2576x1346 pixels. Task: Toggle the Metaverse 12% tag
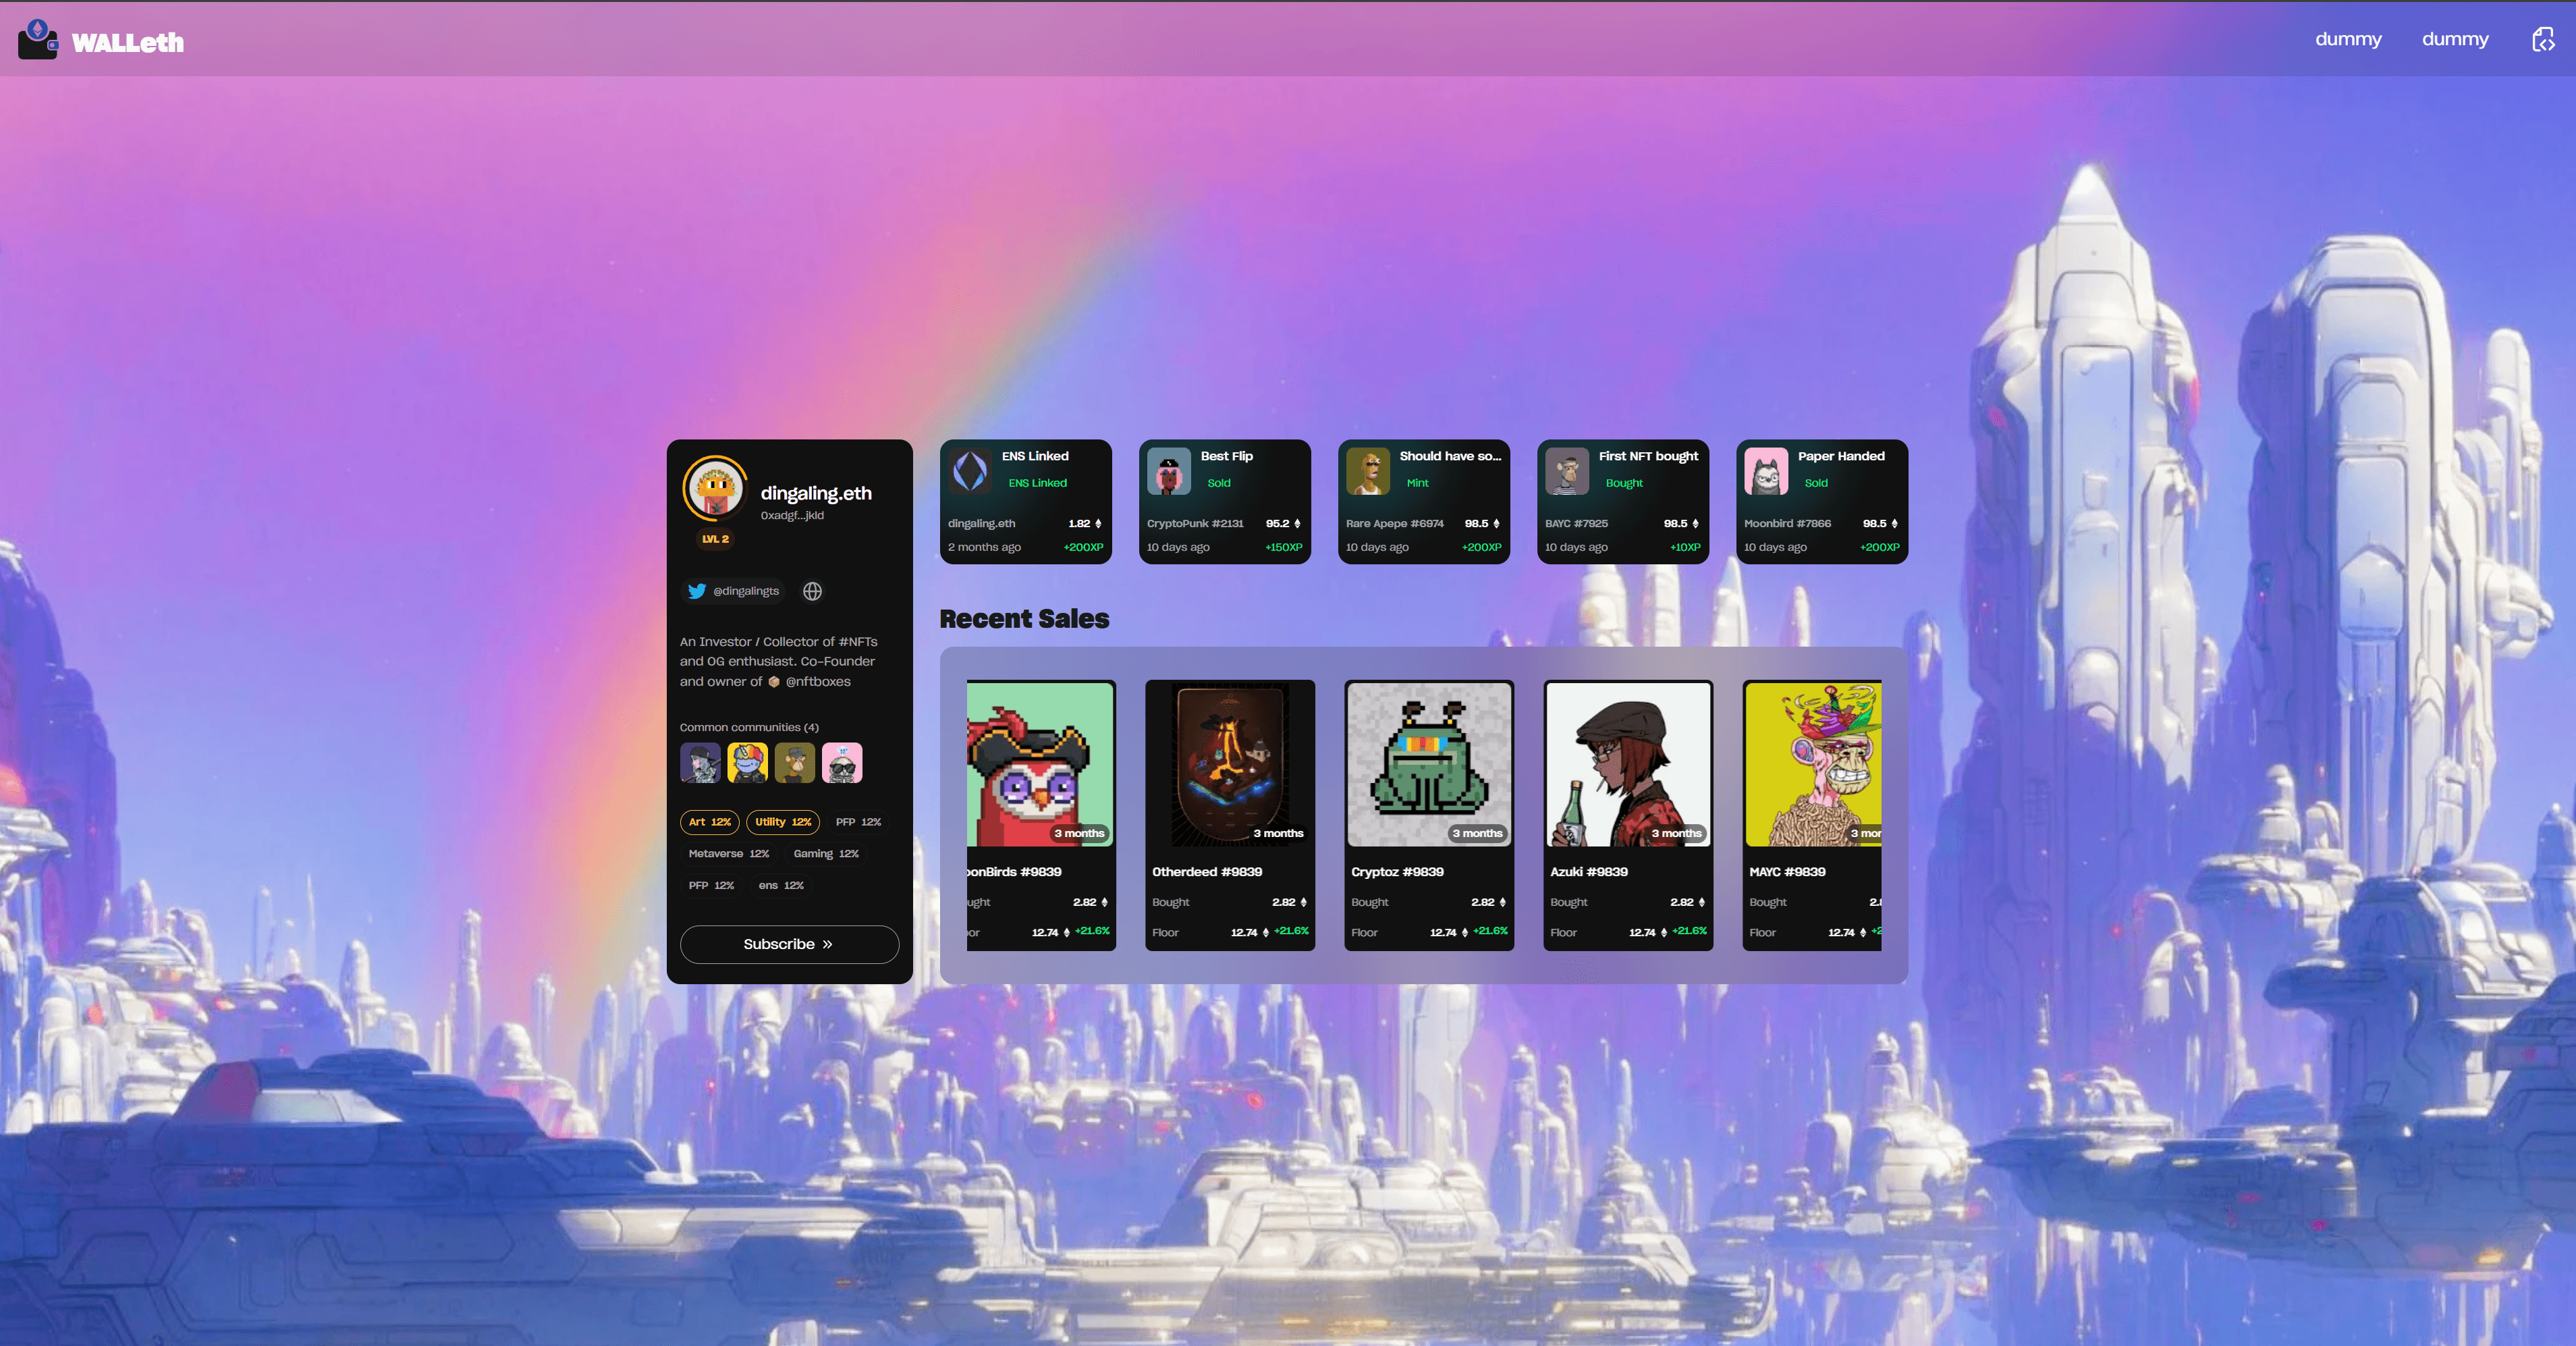pyautogui.click(x=728, y=854)
